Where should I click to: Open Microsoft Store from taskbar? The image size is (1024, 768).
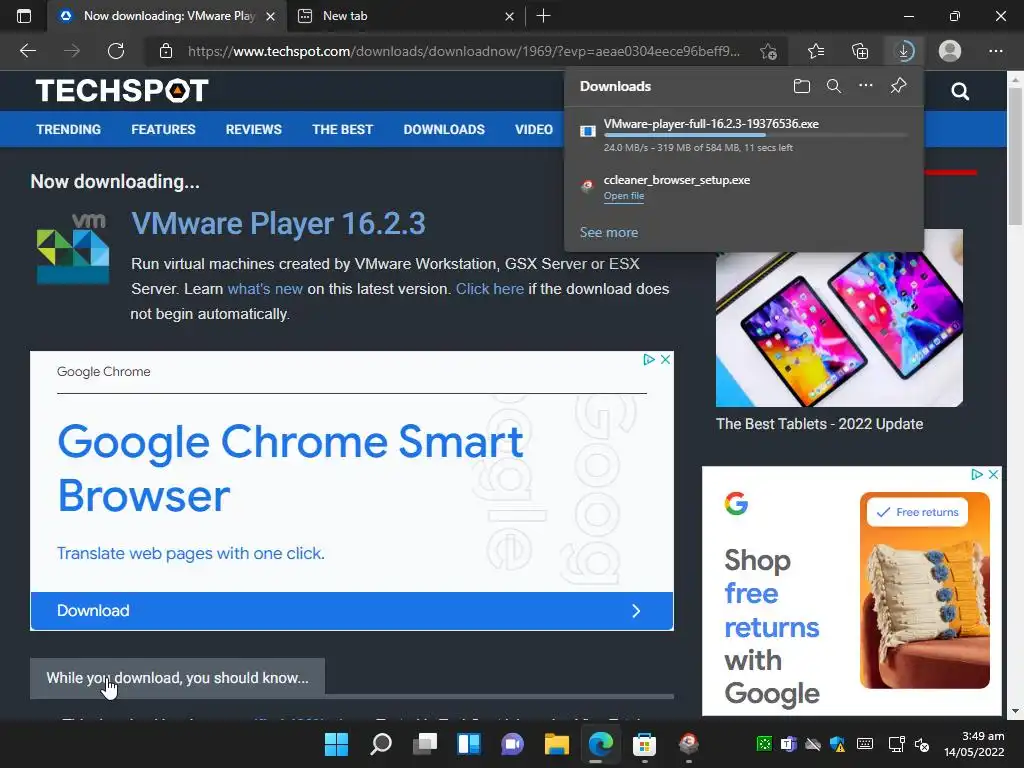(x=644, y=743)
